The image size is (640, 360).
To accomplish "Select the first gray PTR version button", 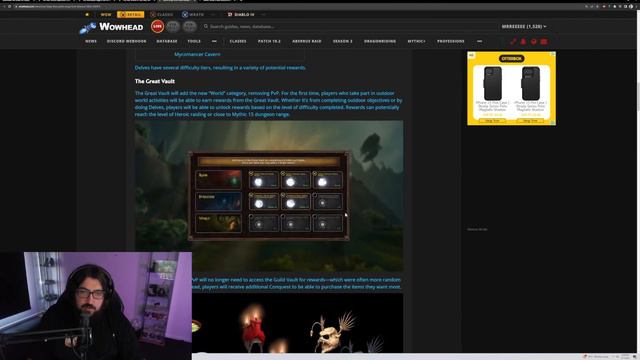I will 173,27.
